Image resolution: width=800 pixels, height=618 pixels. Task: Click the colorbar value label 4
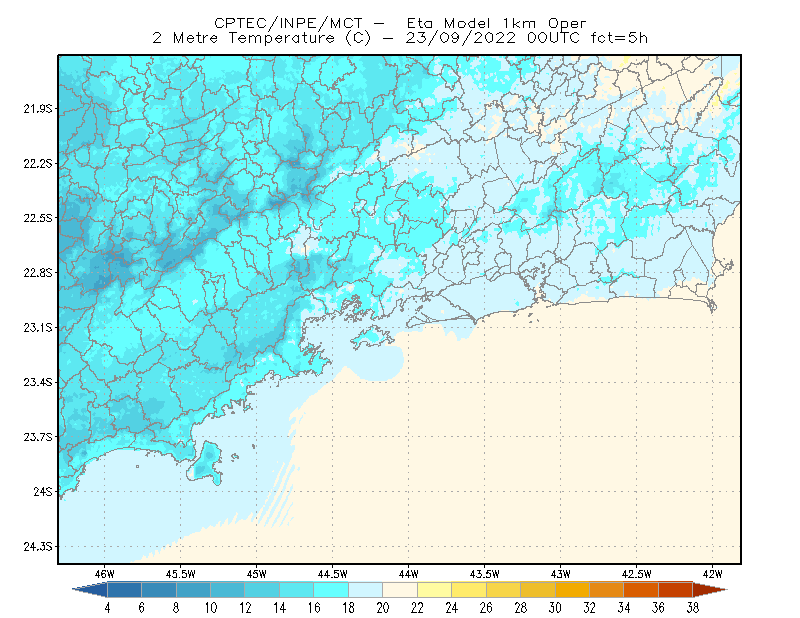click(107, 608)
